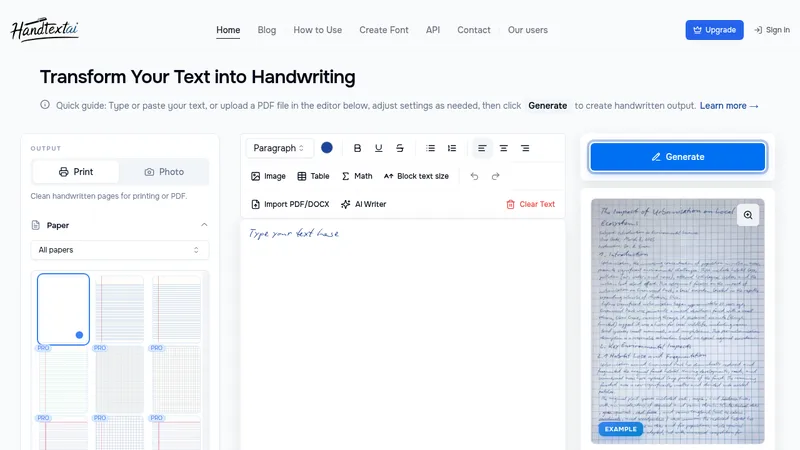
Task: Switch output to Print mode
Action: tap(76, 172)
